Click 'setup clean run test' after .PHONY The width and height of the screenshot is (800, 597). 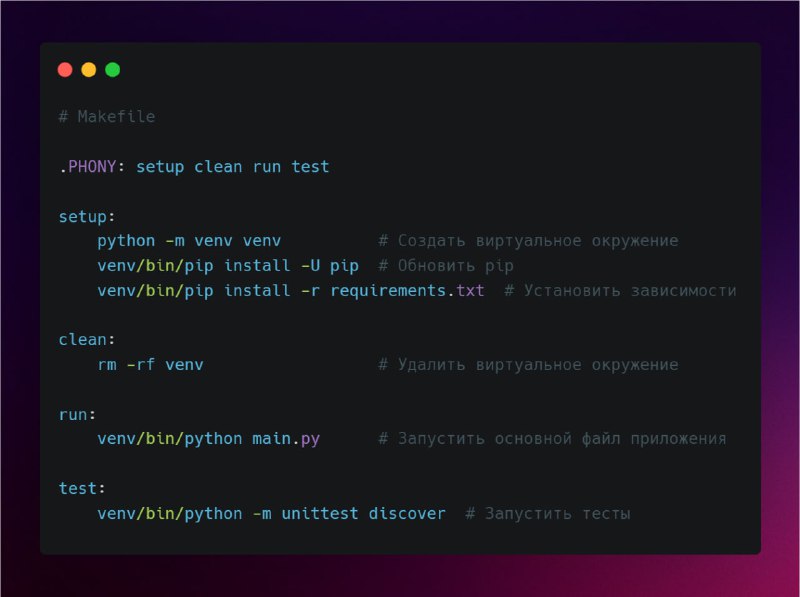[x=233, y=167]
